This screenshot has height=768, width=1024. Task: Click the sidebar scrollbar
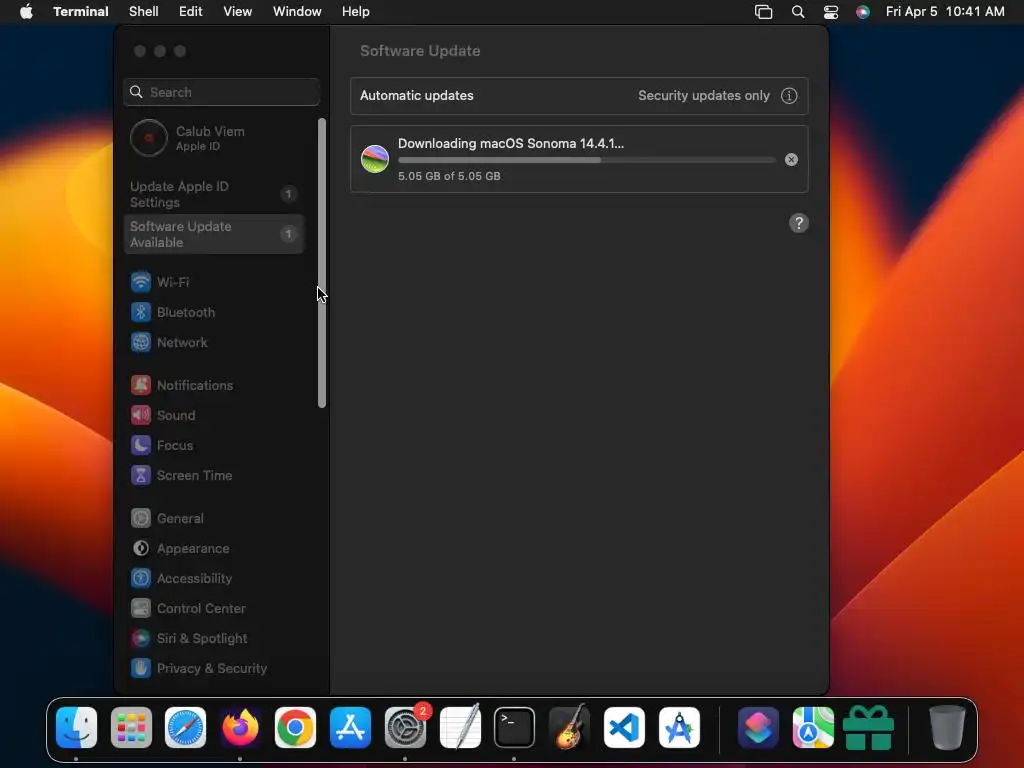pyautogui.click(x=321, y=263)
